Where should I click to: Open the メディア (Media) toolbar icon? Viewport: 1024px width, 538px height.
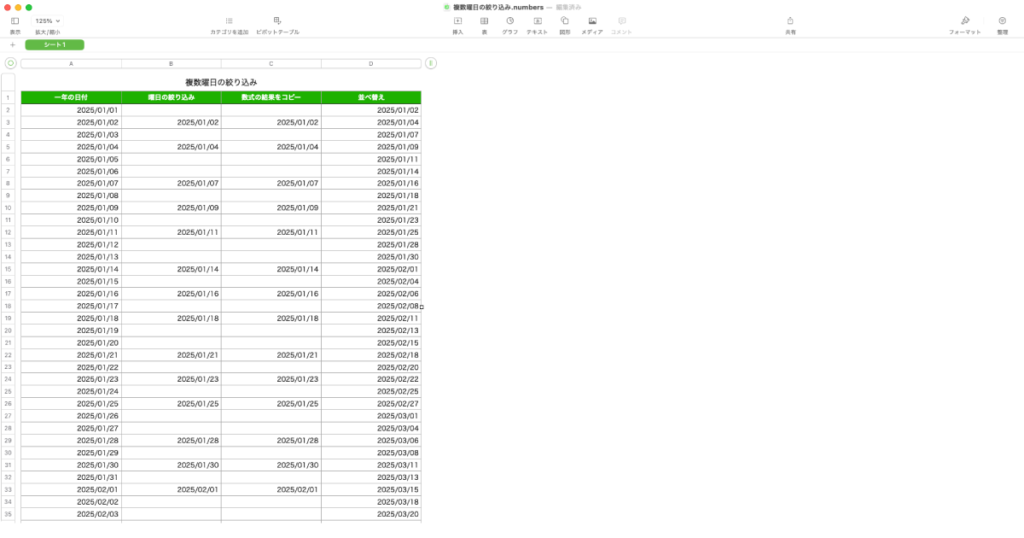coord(592,21)
